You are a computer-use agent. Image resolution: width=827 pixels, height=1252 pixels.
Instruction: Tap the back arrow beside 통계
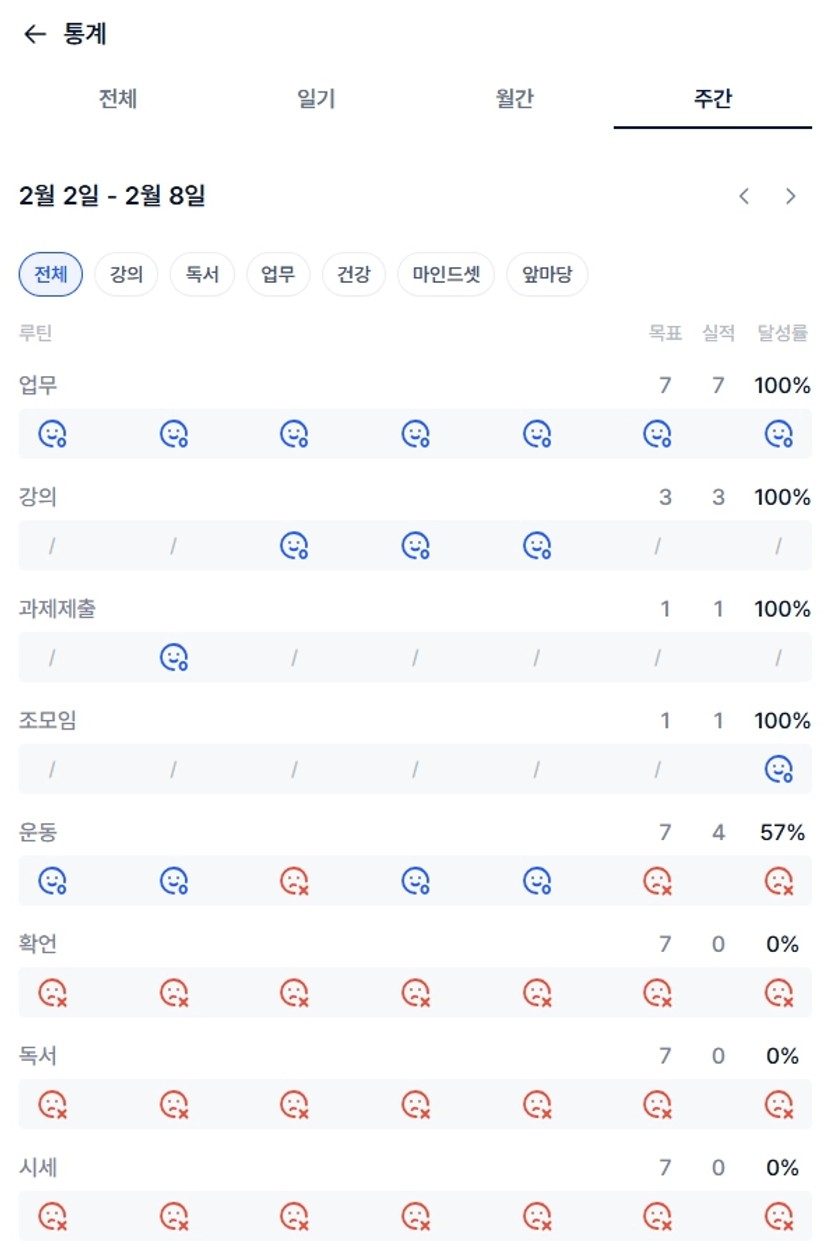click(x=35, y=34)
